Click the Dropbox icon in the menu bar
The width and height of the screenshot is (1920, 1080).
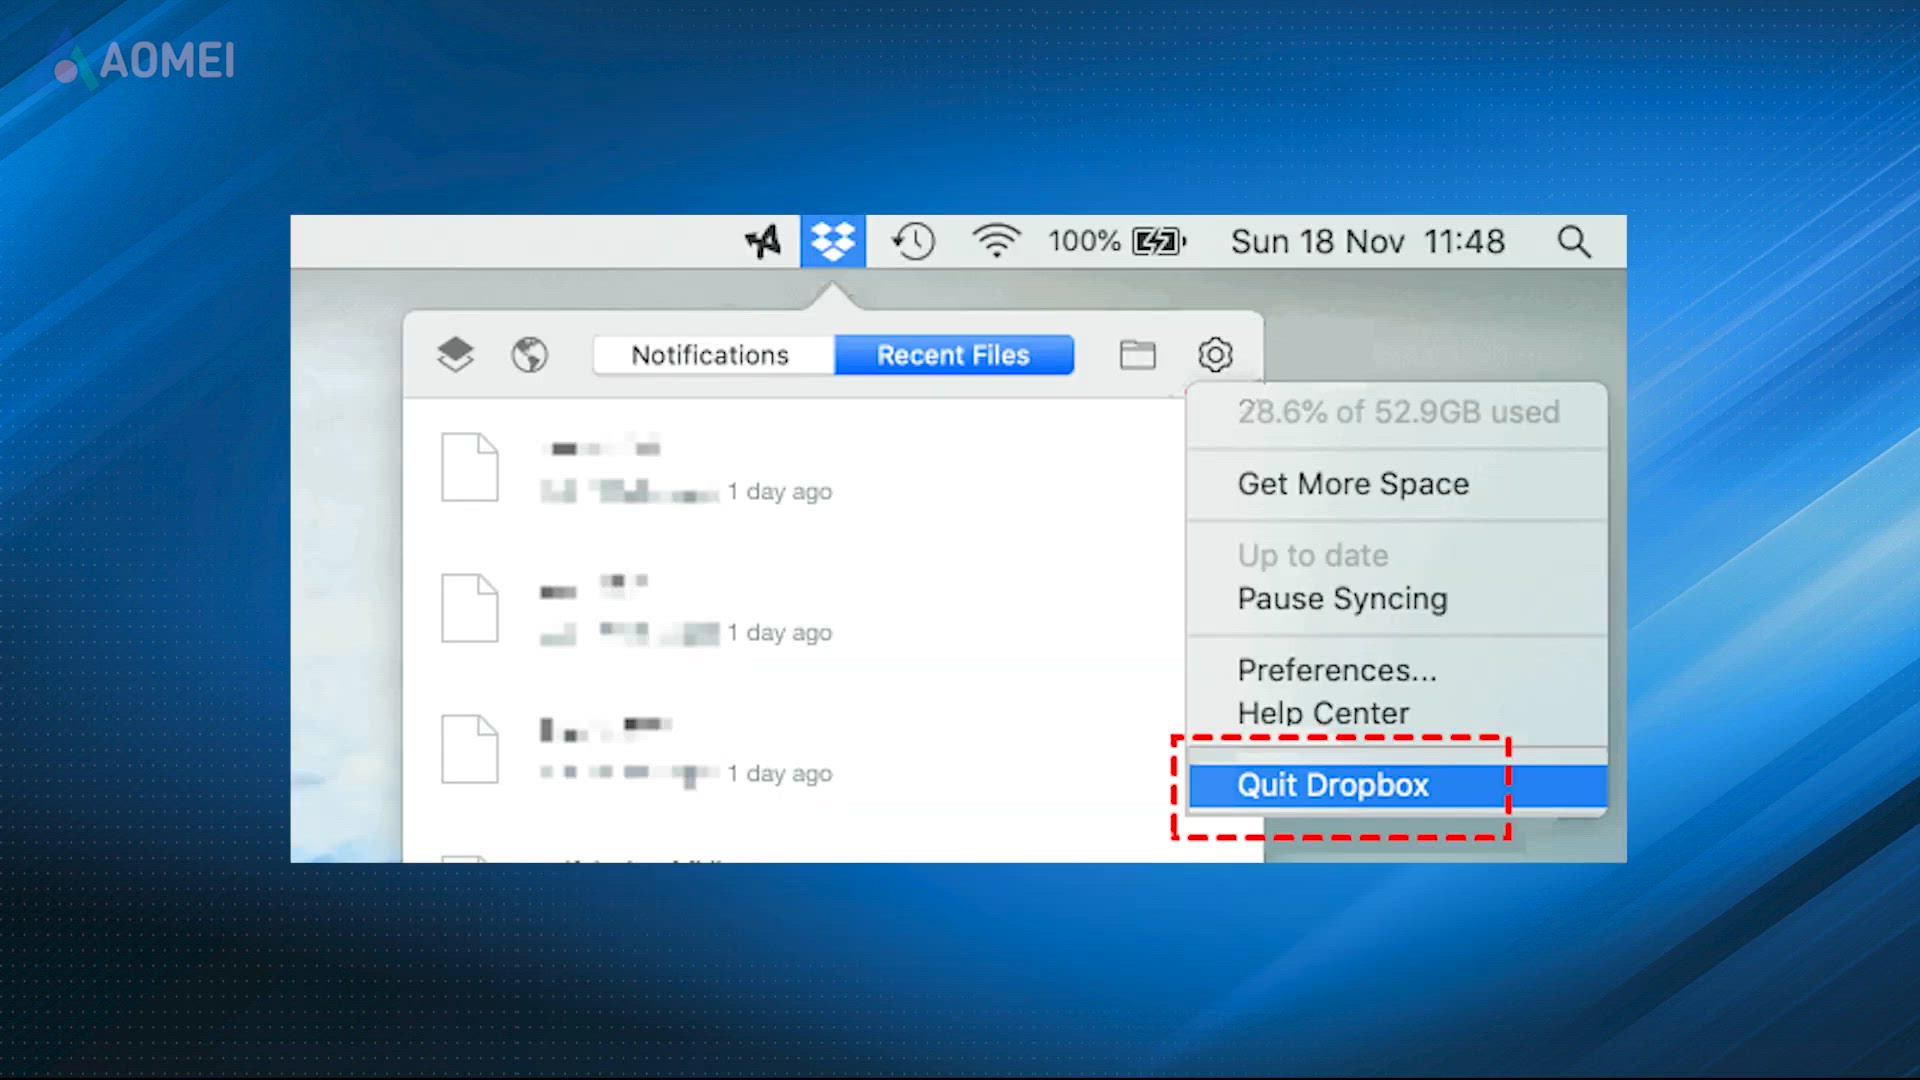coord(833,241)
